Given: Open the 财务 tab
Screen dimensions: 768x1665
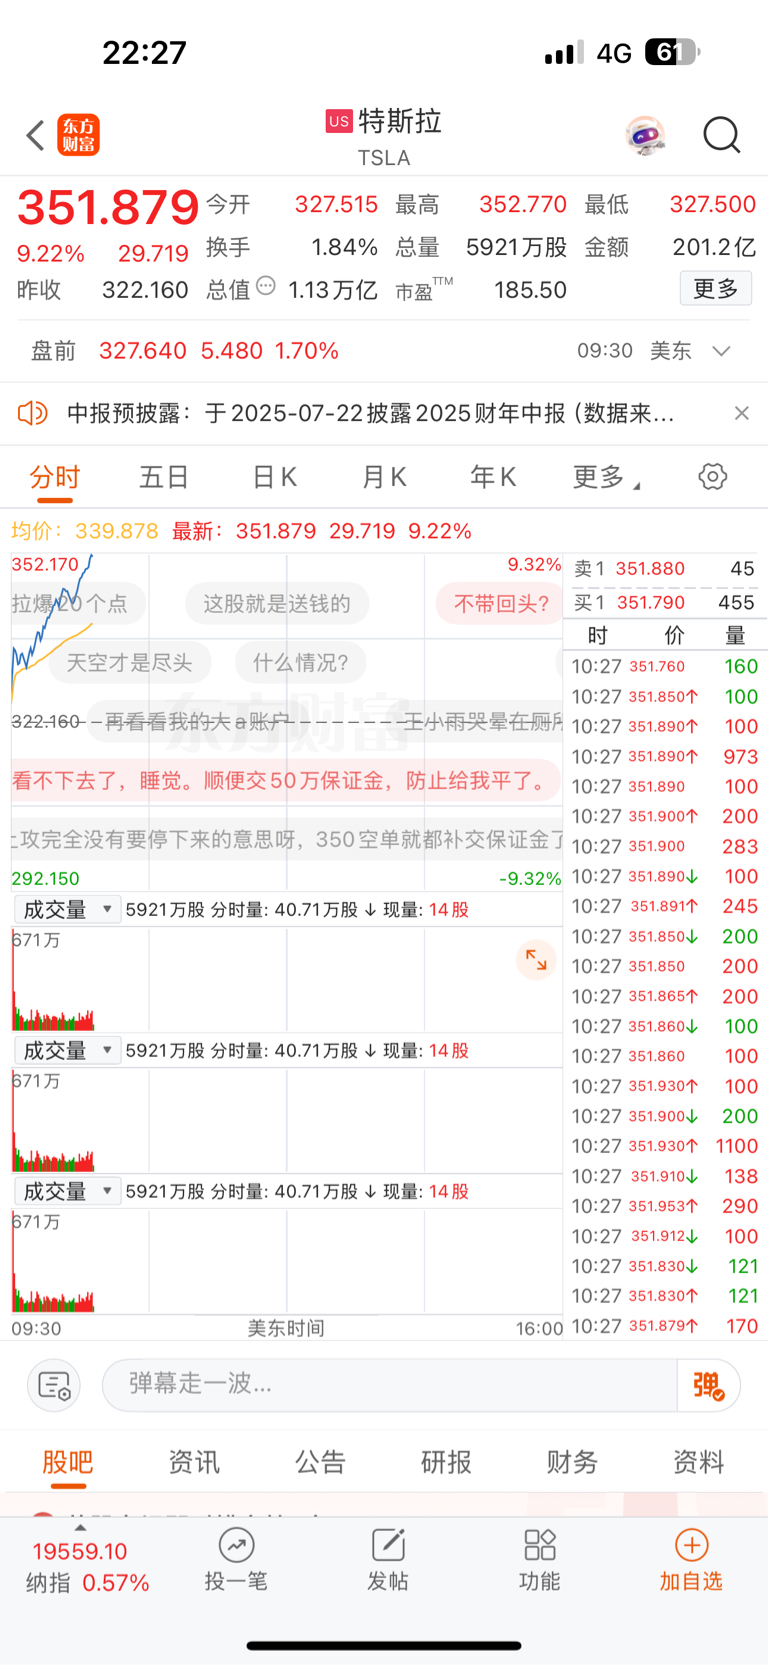Looking at the screenshot, I should [x=572, y=1462].
